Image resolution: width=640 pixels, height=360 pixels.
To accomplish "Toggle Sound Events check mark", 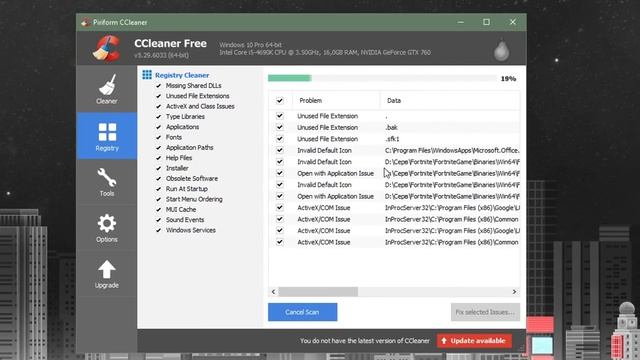I will click(x=158, y=220).
